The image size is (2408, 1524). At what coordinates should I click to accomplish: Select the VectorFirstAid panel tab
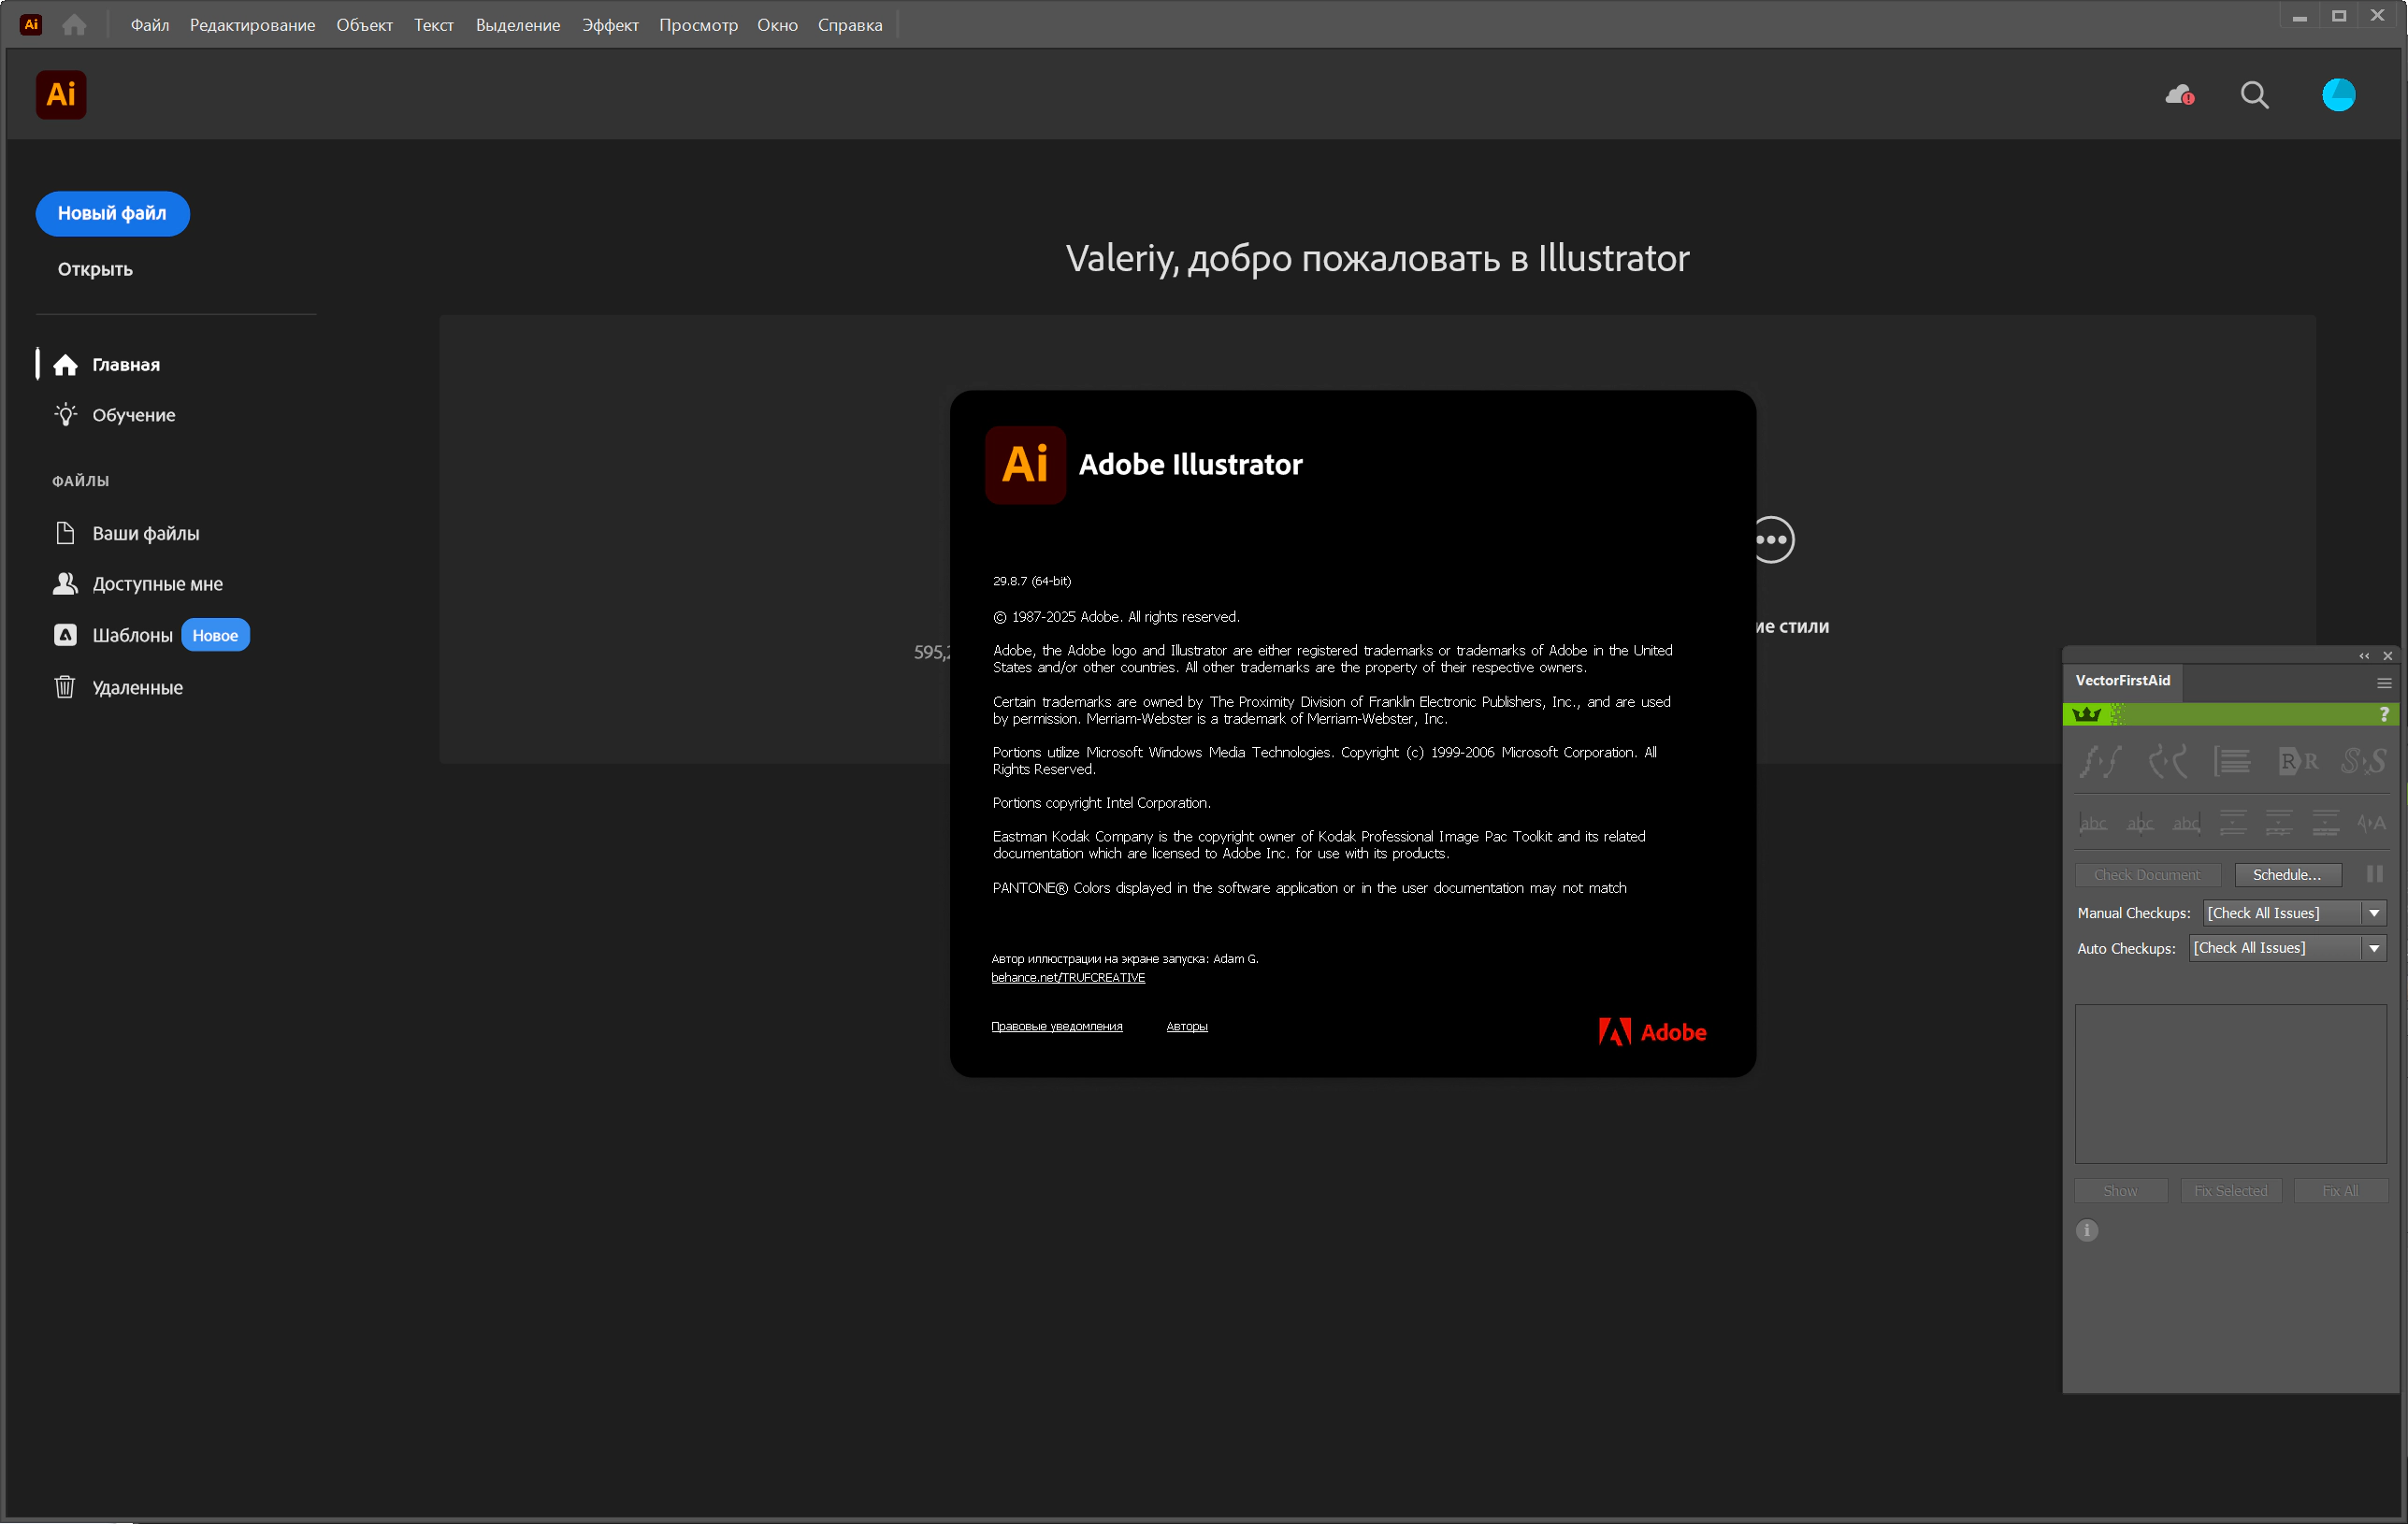(2122, 681)
